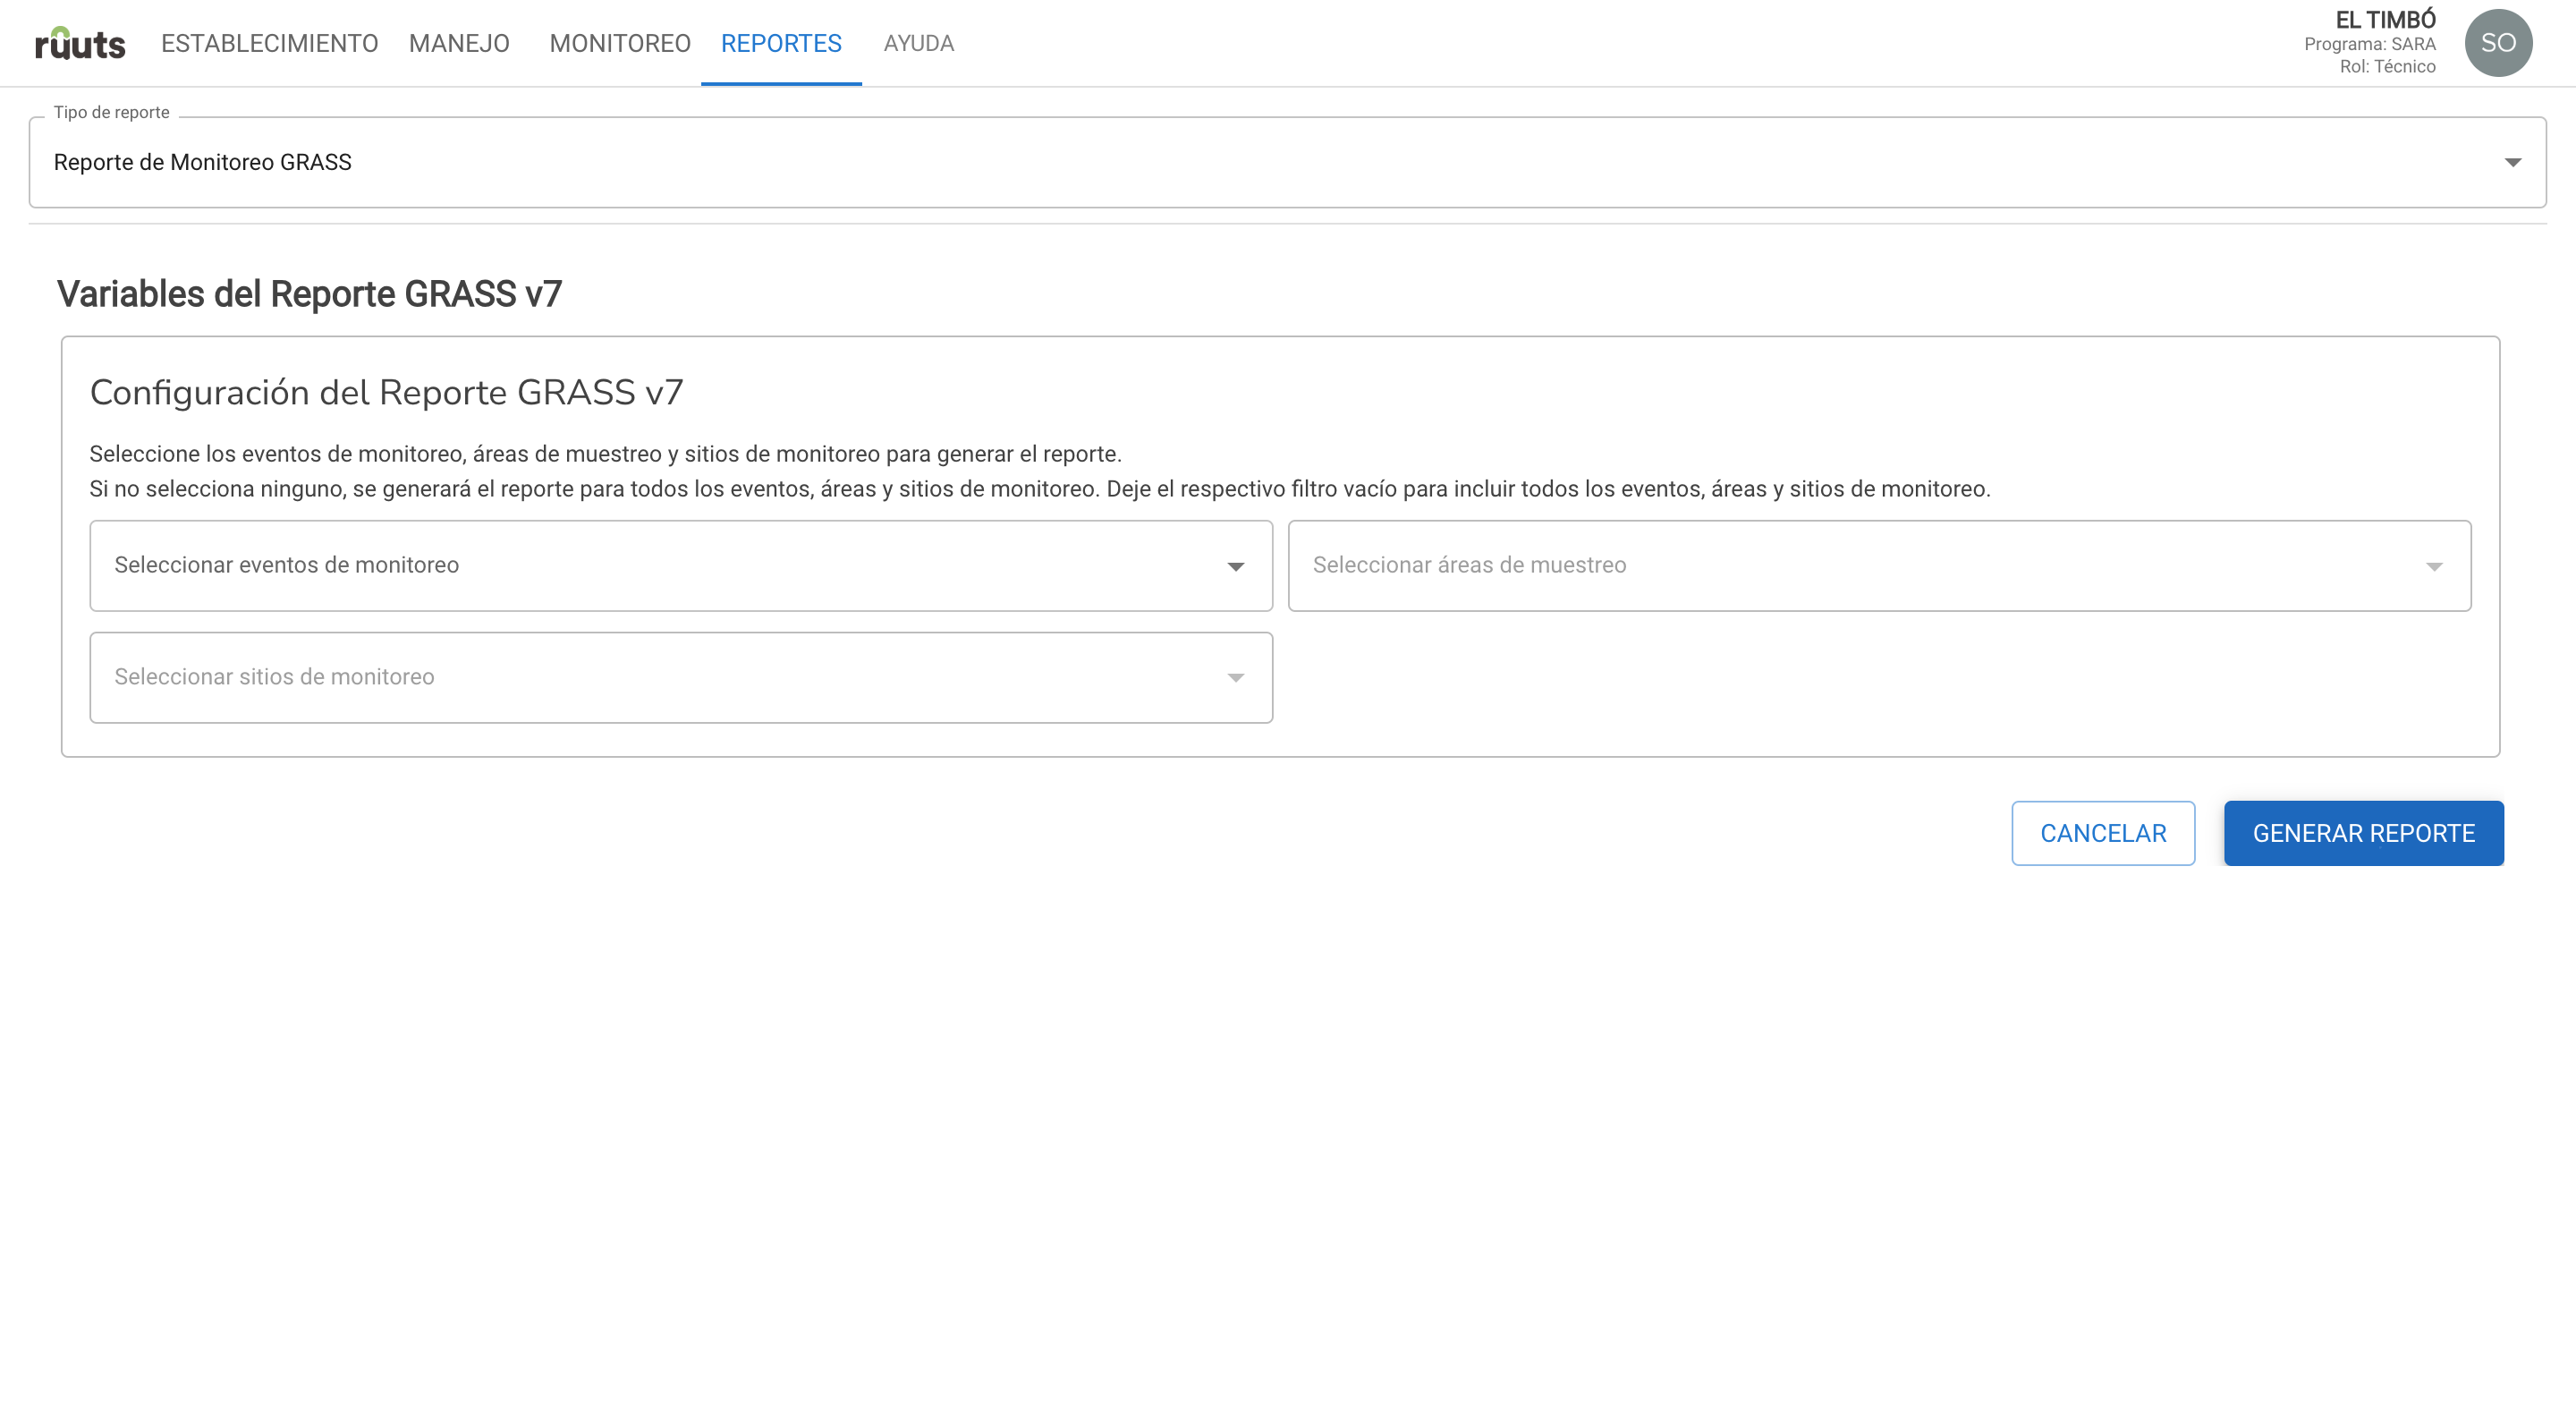Open the AYUDA section
Image resolution: width=2576 pixels, height=1410 pixels.
click(918, 43)
